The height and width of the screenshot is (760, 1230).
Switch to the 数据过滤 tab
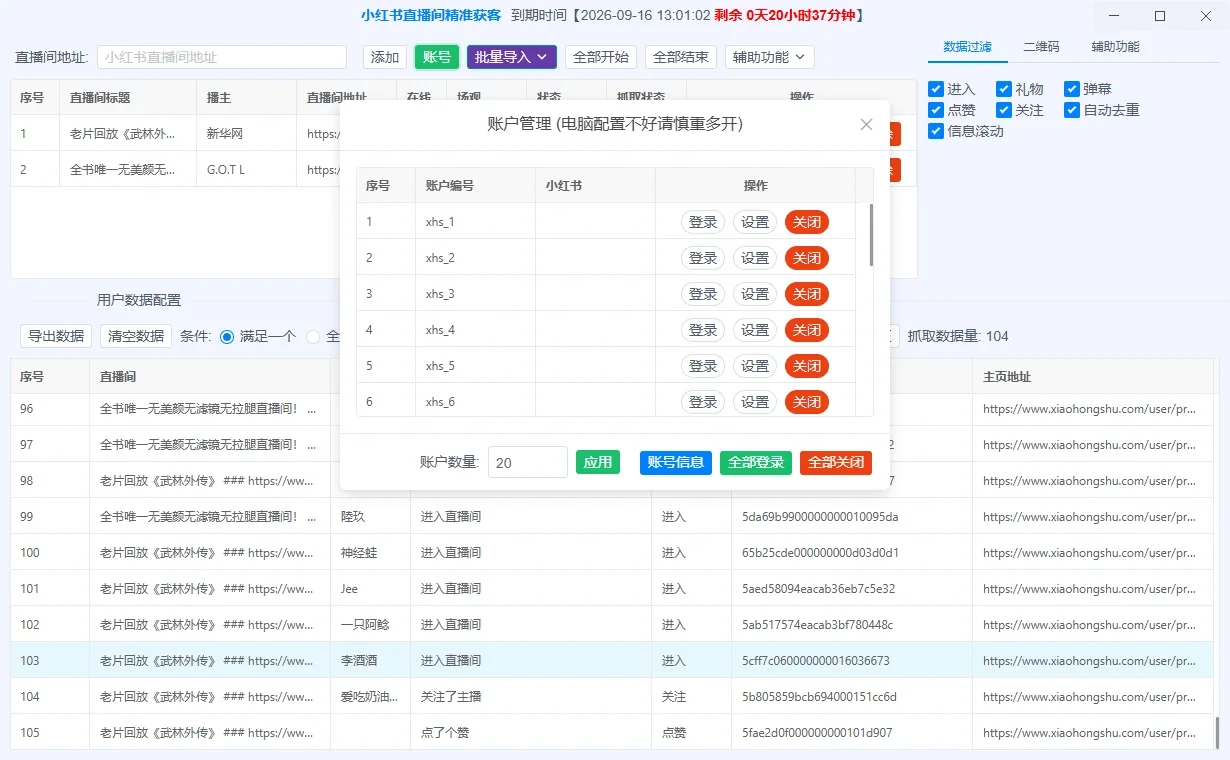tap(968, 47)
